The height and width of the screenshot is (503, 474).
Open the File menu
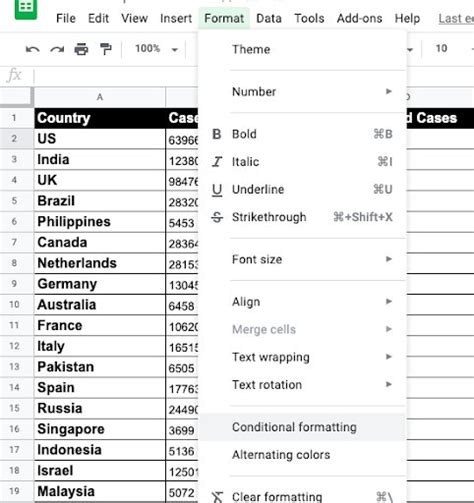[66, 18]
